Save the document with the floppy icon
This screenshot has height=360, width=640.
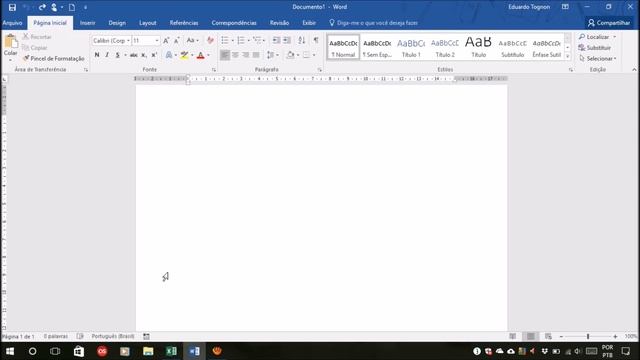coord(12,7)
